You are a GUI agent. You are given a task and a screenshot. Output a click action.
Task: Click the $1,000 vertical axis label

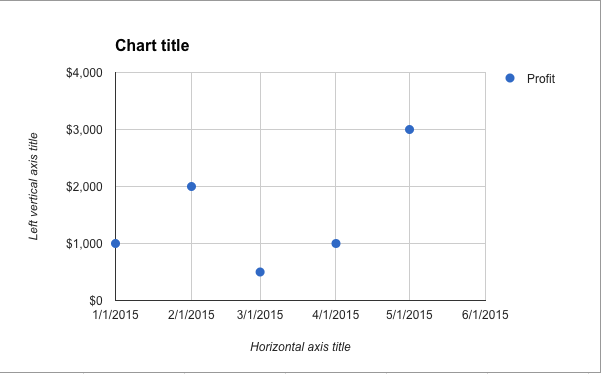click(x=84, y=244)
